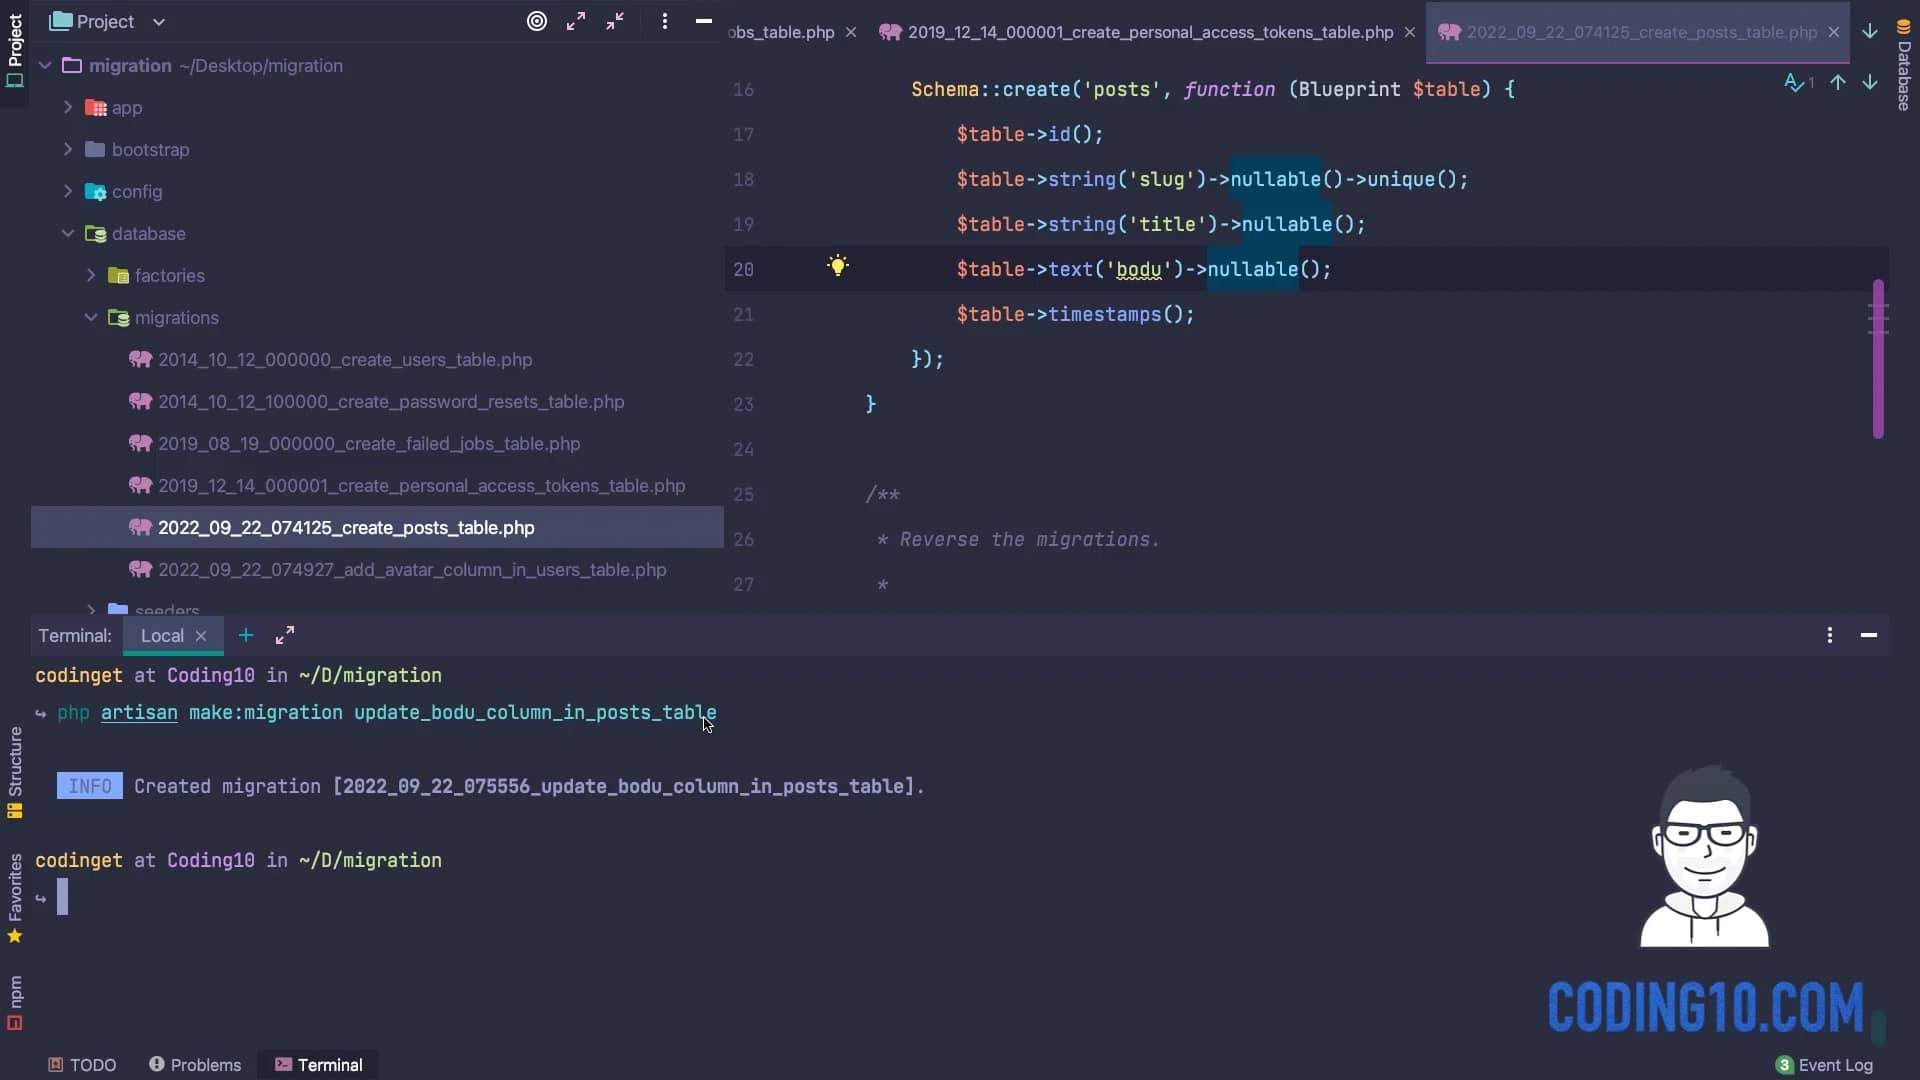Expand the bootstrap folder
The height and width of the screenshot is (1080, 1920).
pos(68,149)
